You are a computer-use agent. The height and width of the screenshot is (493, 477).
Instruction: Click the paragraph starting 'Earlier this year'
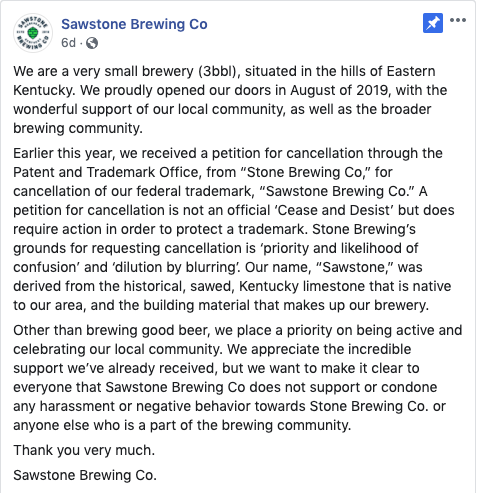coord(234,229)
